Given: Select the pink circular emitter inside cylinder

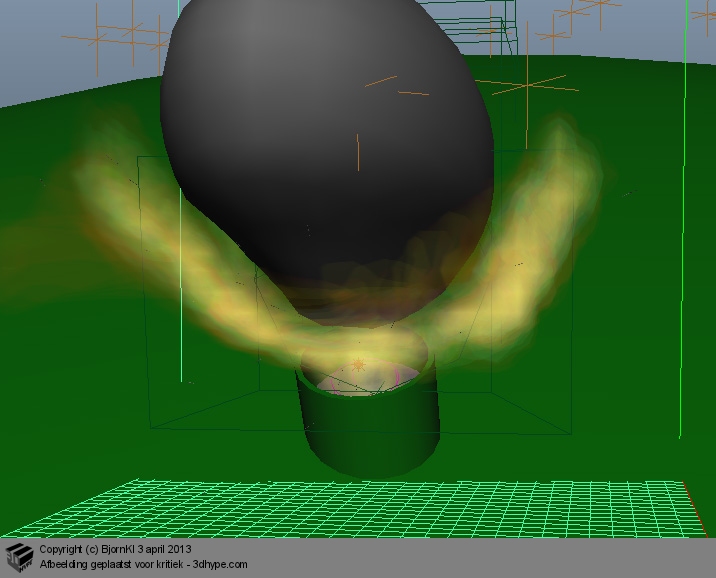Looking at the screenshot, I should coord(365,379).
